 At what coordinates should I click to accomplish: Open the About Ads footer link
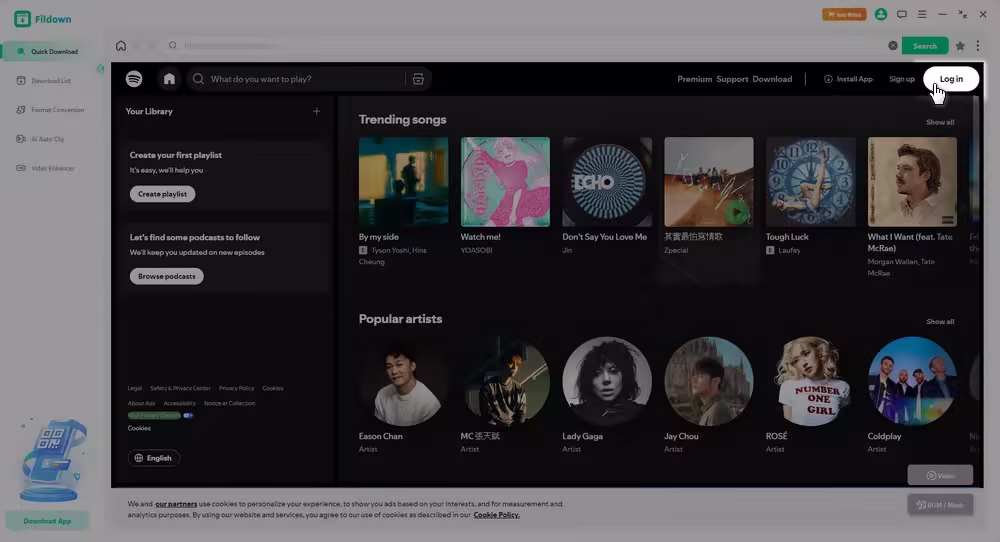click(141, 404)
